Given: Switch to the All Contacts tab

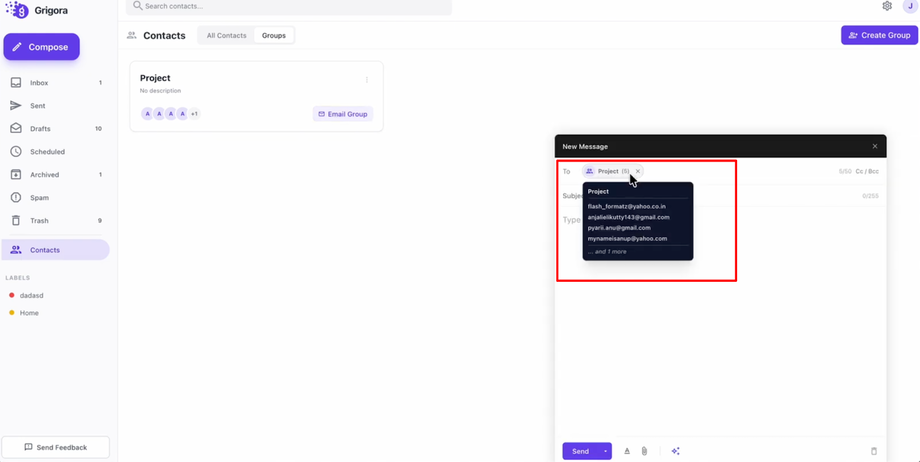Looking at the screenshot, I should (x=226, y=36).
